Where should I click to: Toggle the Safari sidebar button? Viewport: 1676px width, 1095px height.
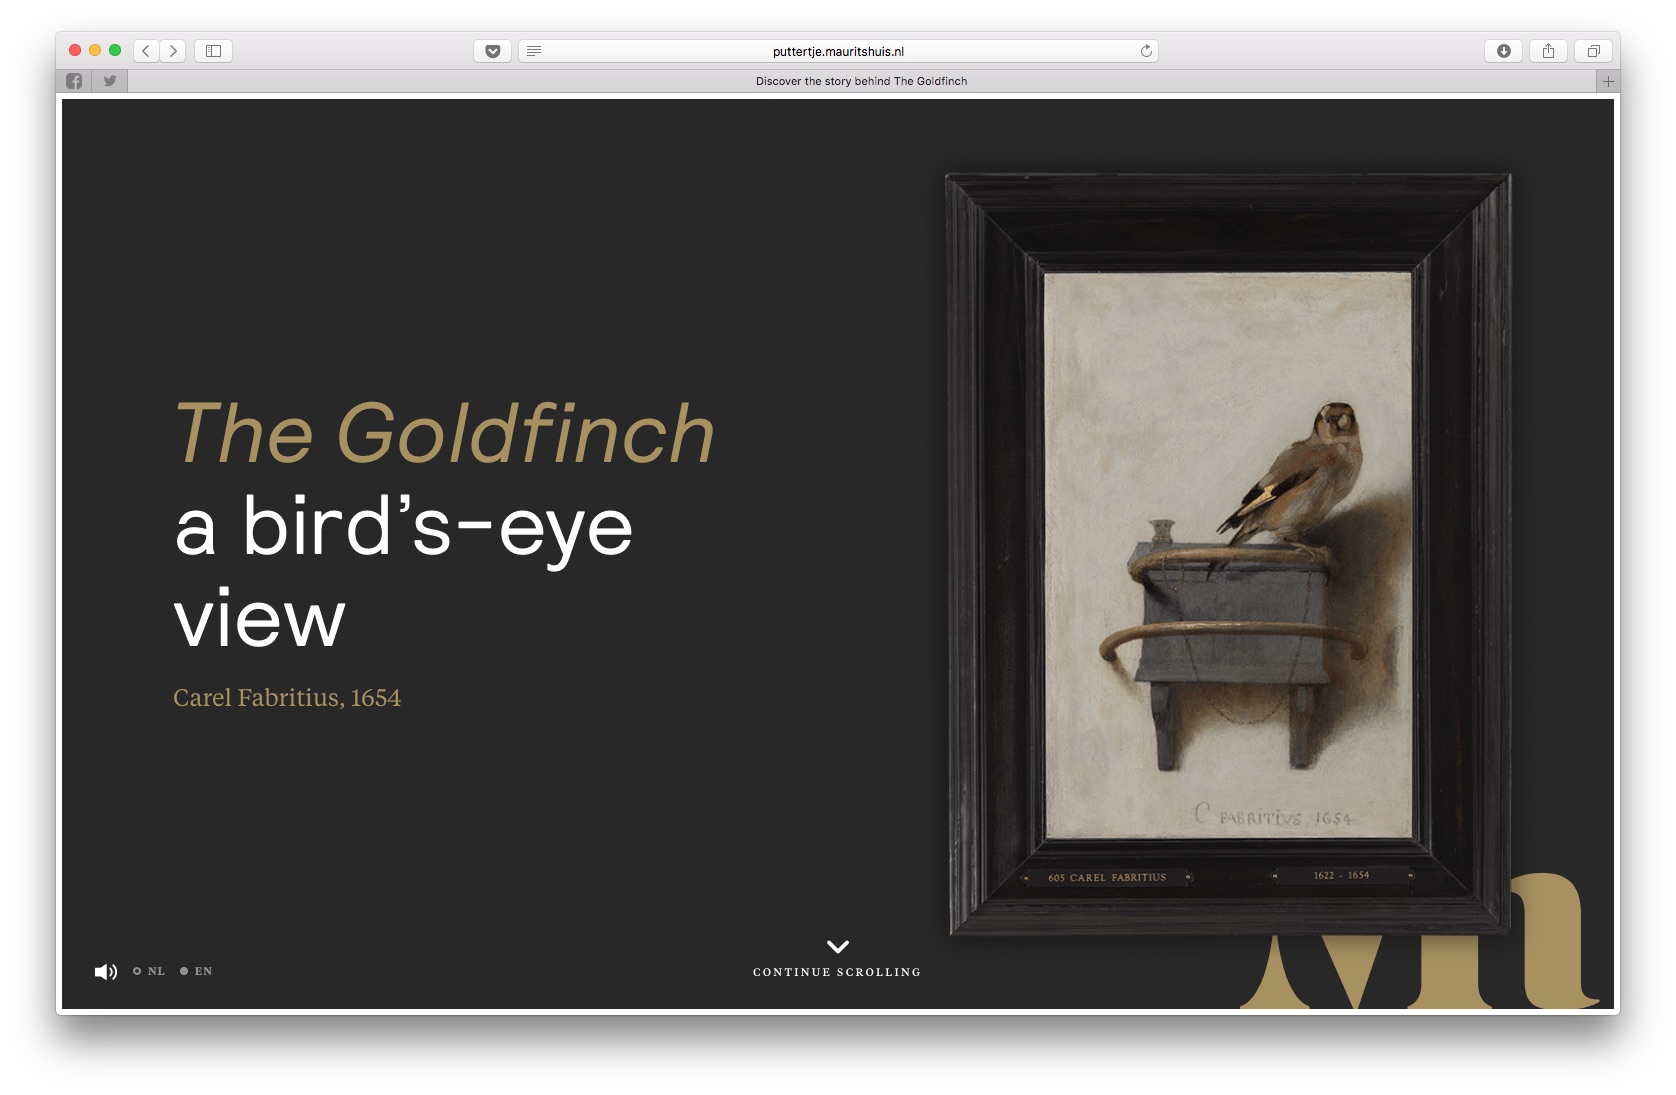[x=213, y=51]
